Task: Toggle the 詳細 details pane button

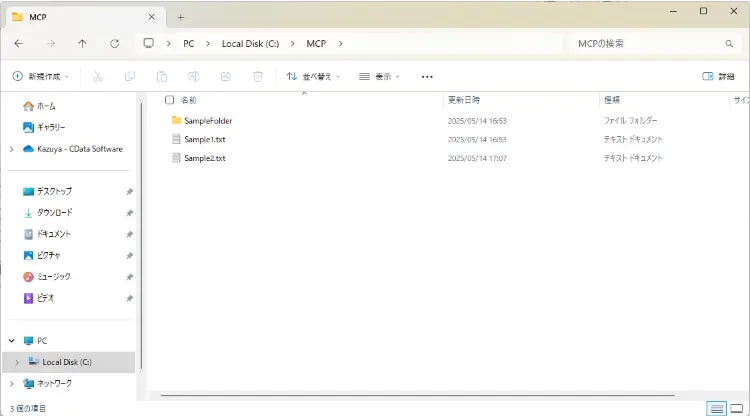Action: click(x=718, y=77)
